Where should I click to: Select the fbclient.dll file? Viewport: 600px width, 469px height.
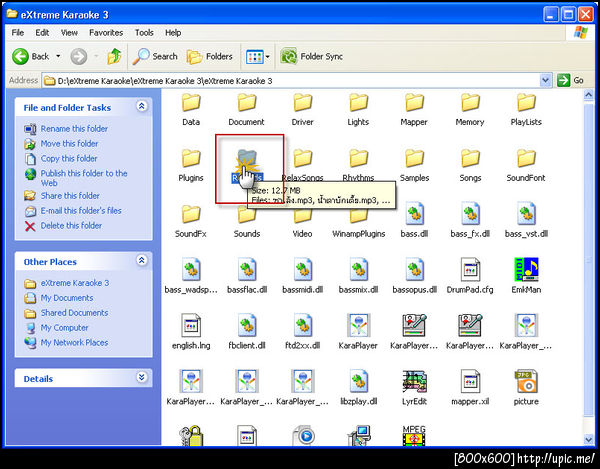(x=247, y=331)
